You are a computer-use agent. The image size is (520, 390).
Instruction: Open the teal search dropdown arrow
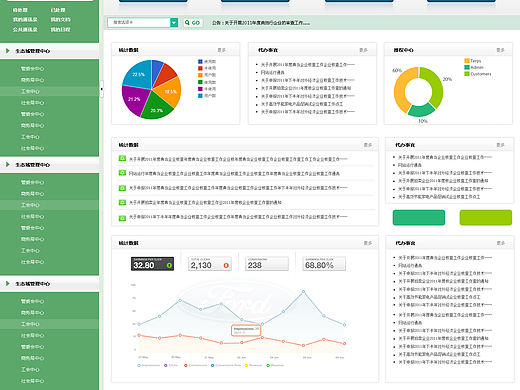click(174, 22)
